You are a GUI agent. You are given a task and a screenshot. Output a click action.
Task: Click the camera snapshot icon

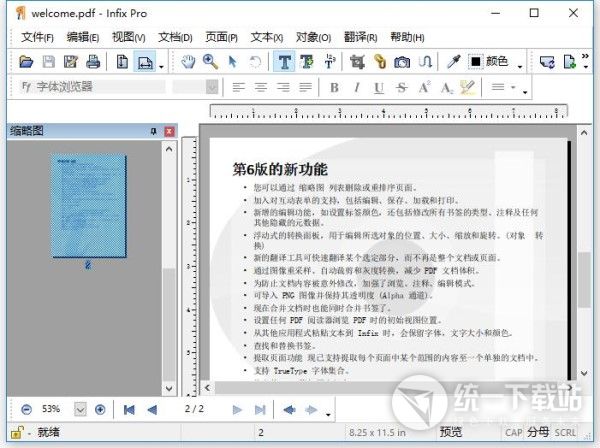click(401, 62)
